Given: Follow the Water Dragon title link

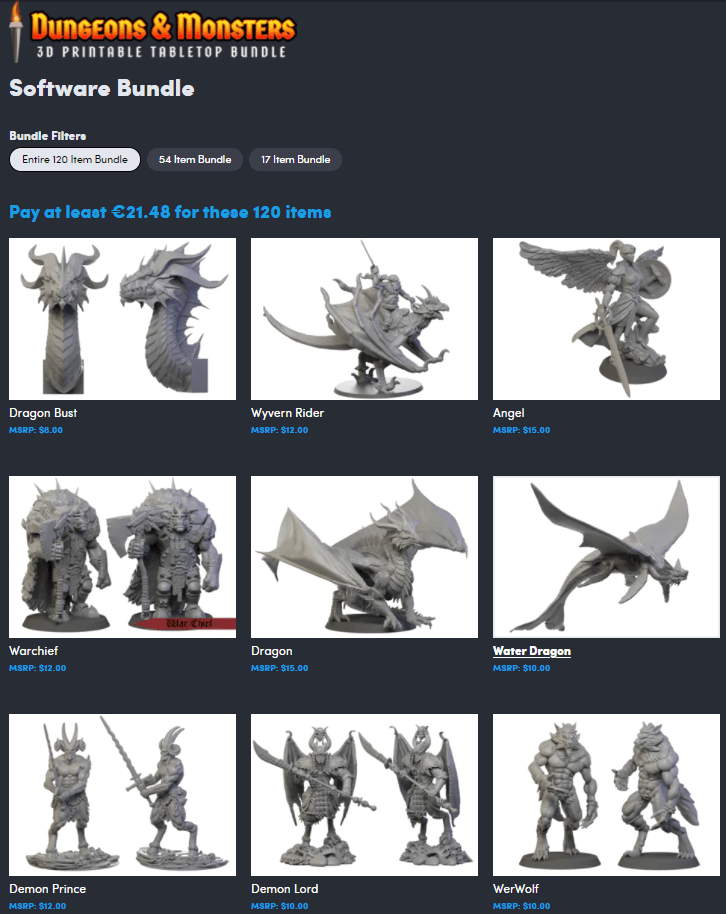Looking at the screenshot, I should [532, 651].
